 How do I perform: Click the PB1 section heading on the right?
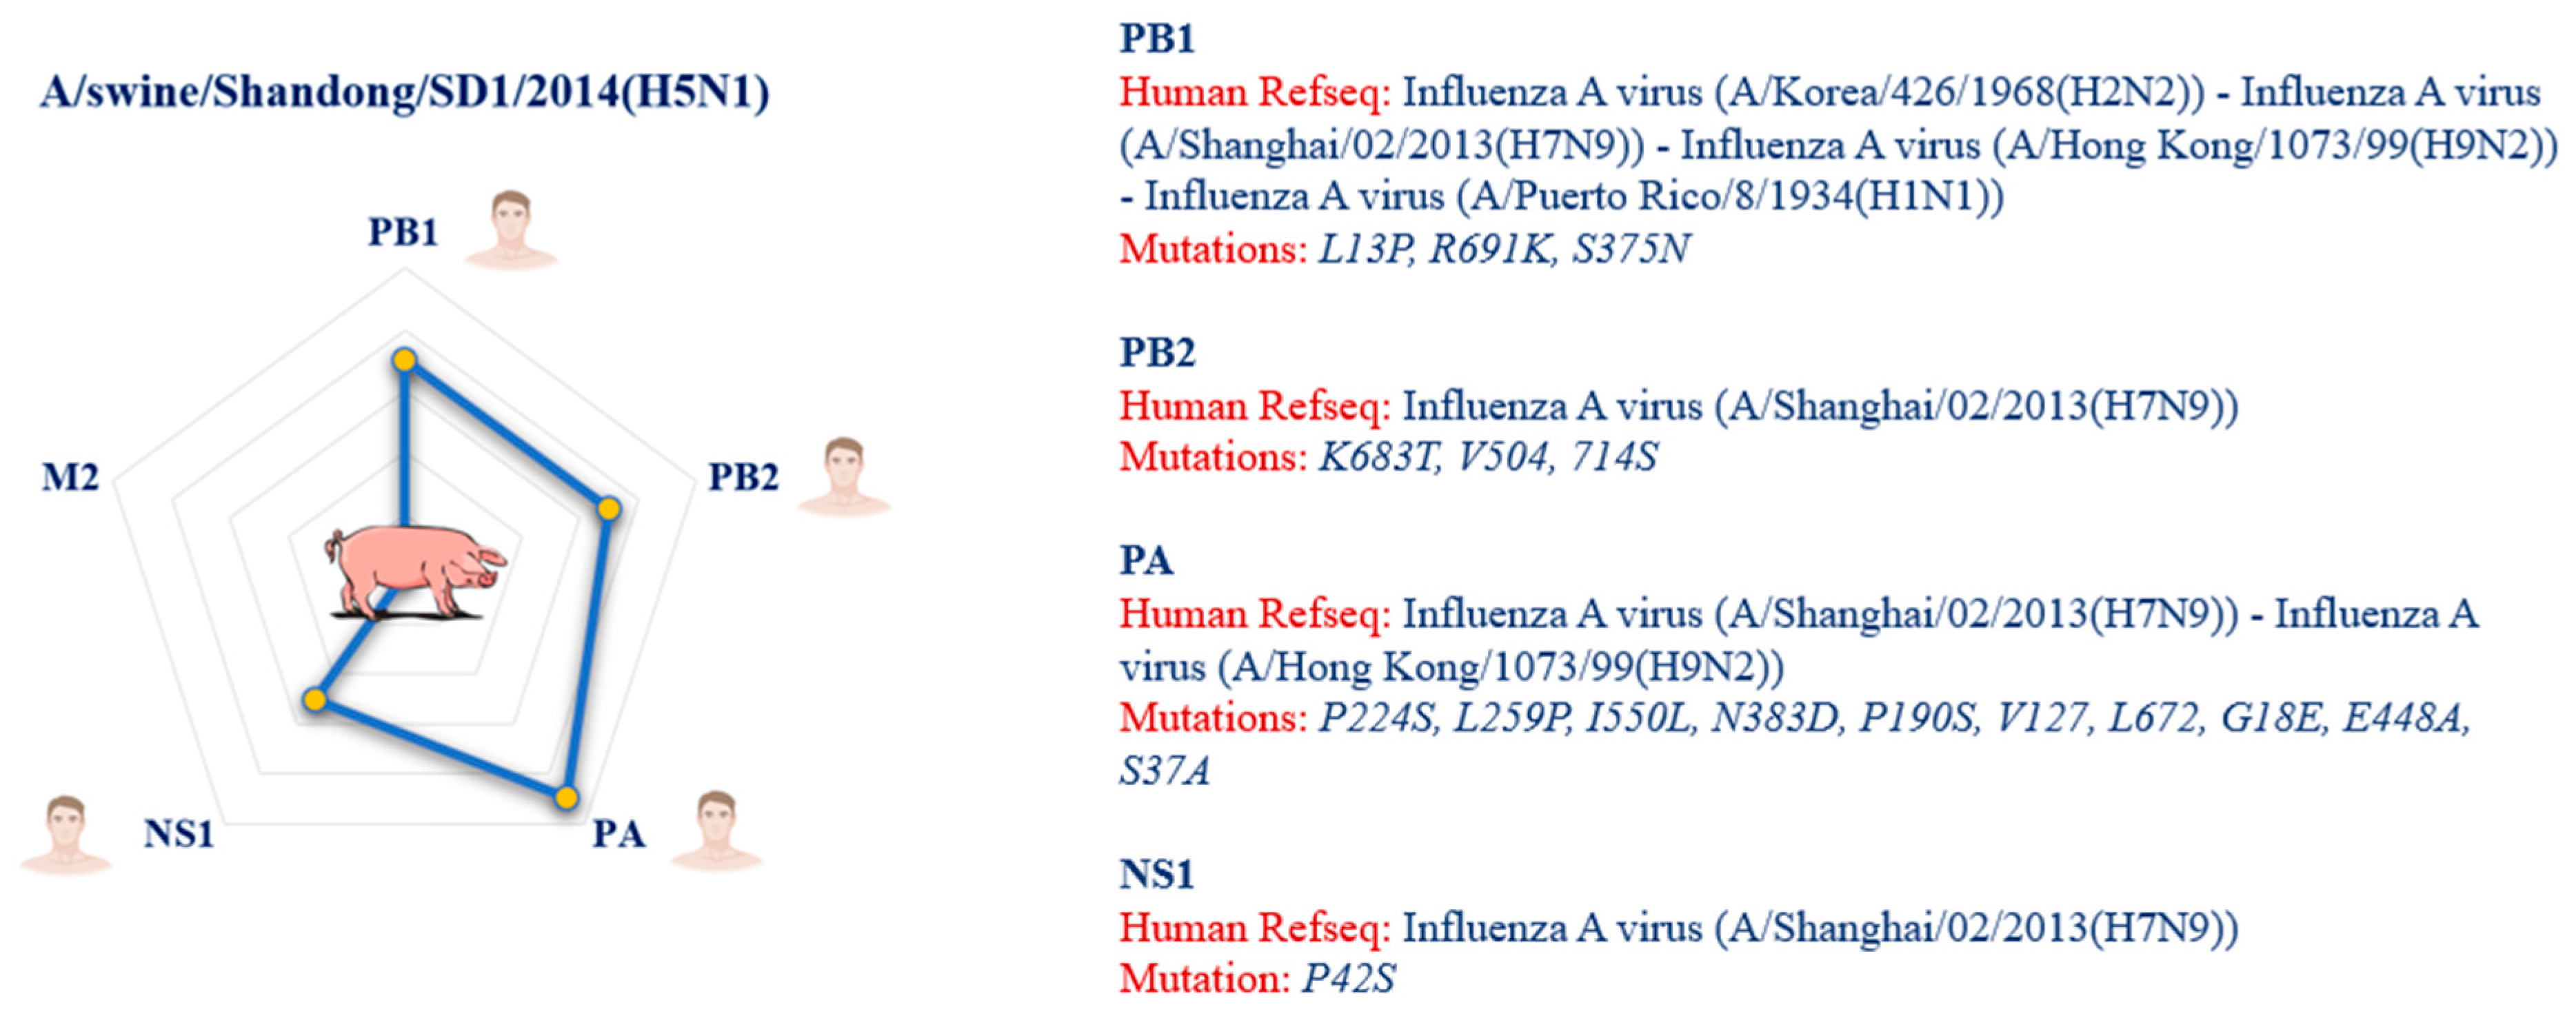point(1157,39)
